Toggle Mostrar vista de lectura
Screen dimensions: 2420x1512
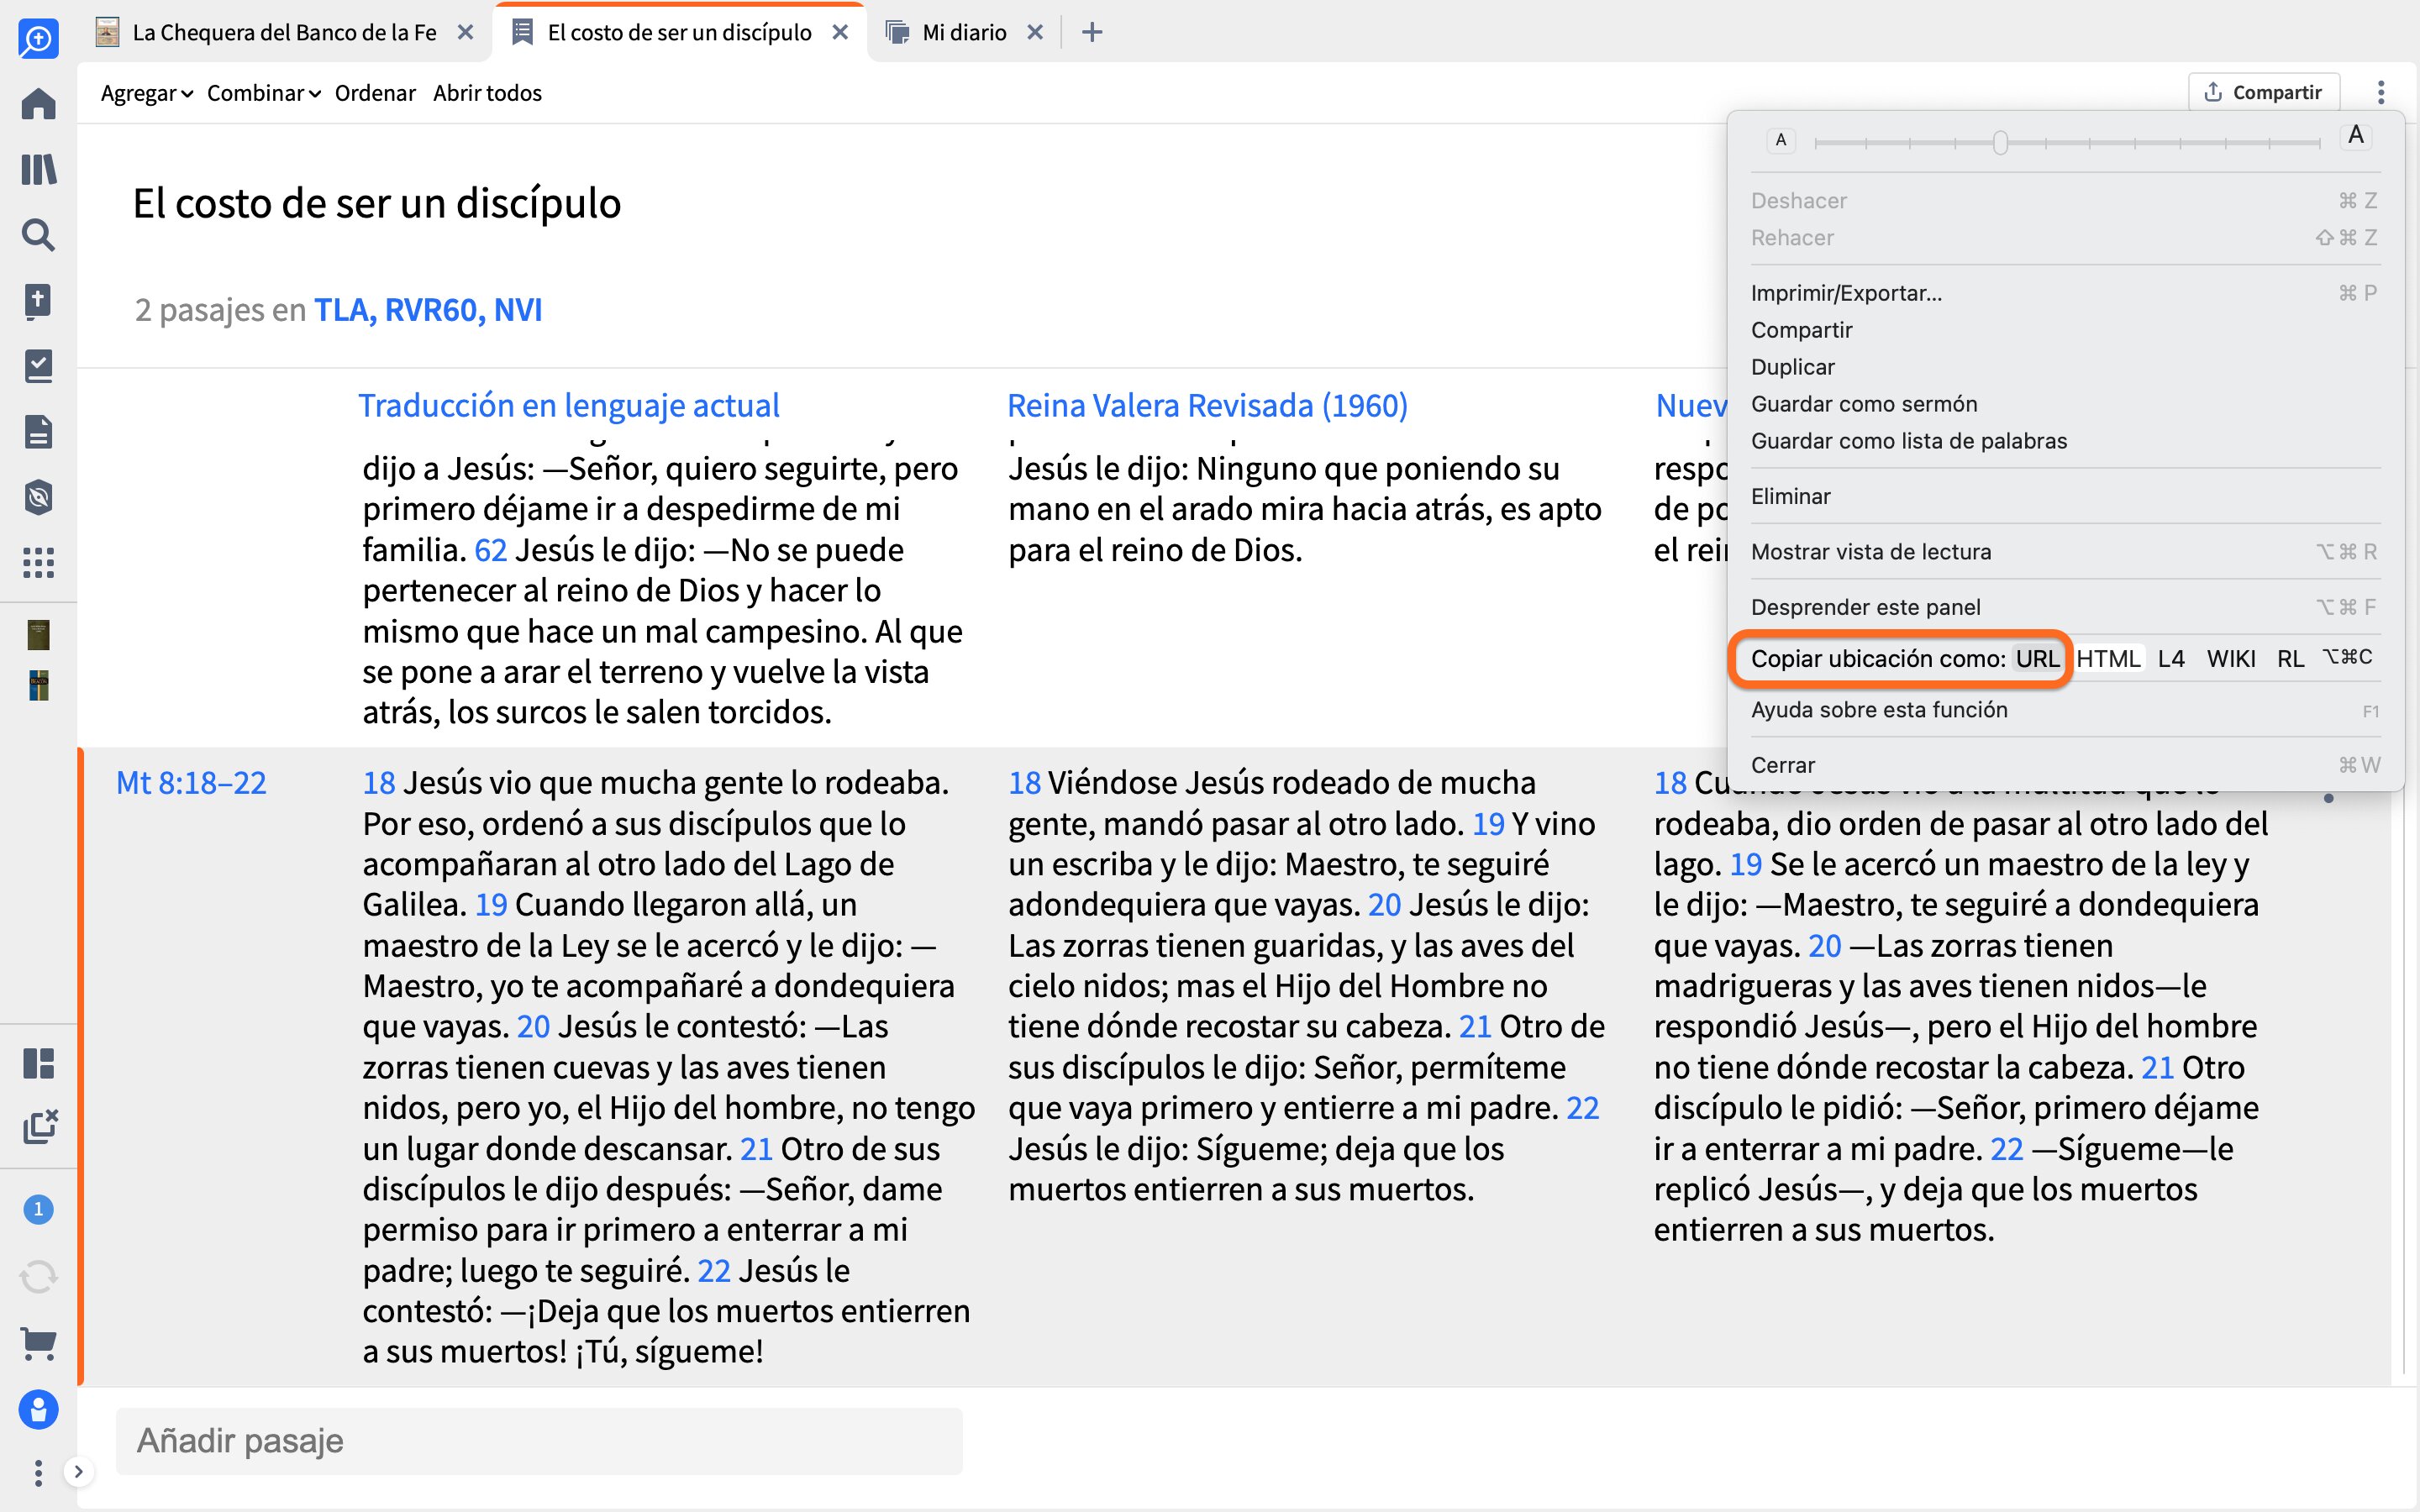pos(2064,552)
